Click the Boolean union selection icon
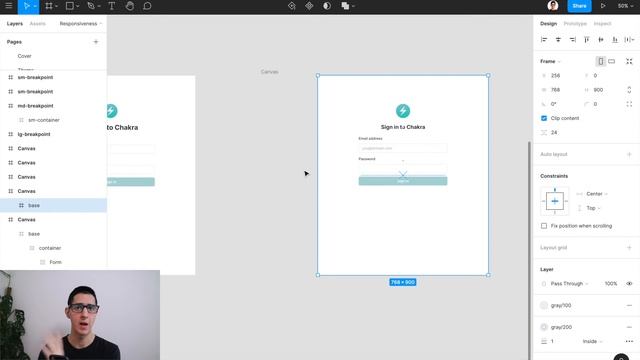Viewport: 640px width, 360px height. click(345, 6)
